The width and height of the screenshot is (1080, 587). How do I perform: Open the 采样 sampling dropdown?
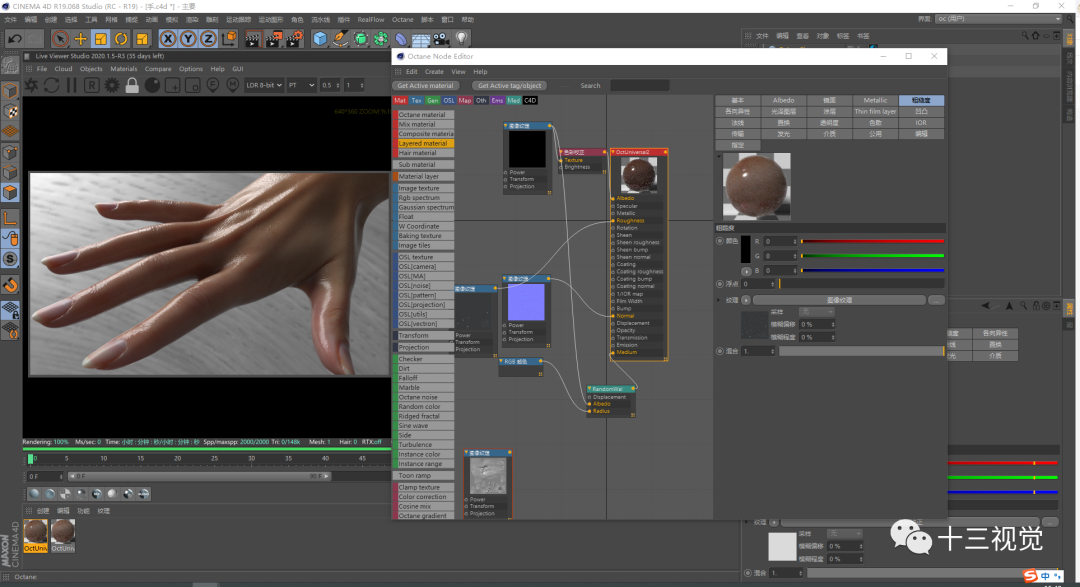coord(817,312)
